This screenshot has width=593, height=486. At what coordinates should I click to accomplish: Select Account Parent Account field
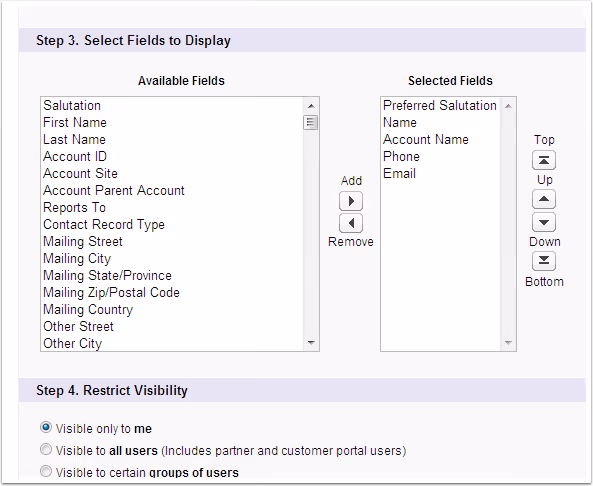[172, 191]
